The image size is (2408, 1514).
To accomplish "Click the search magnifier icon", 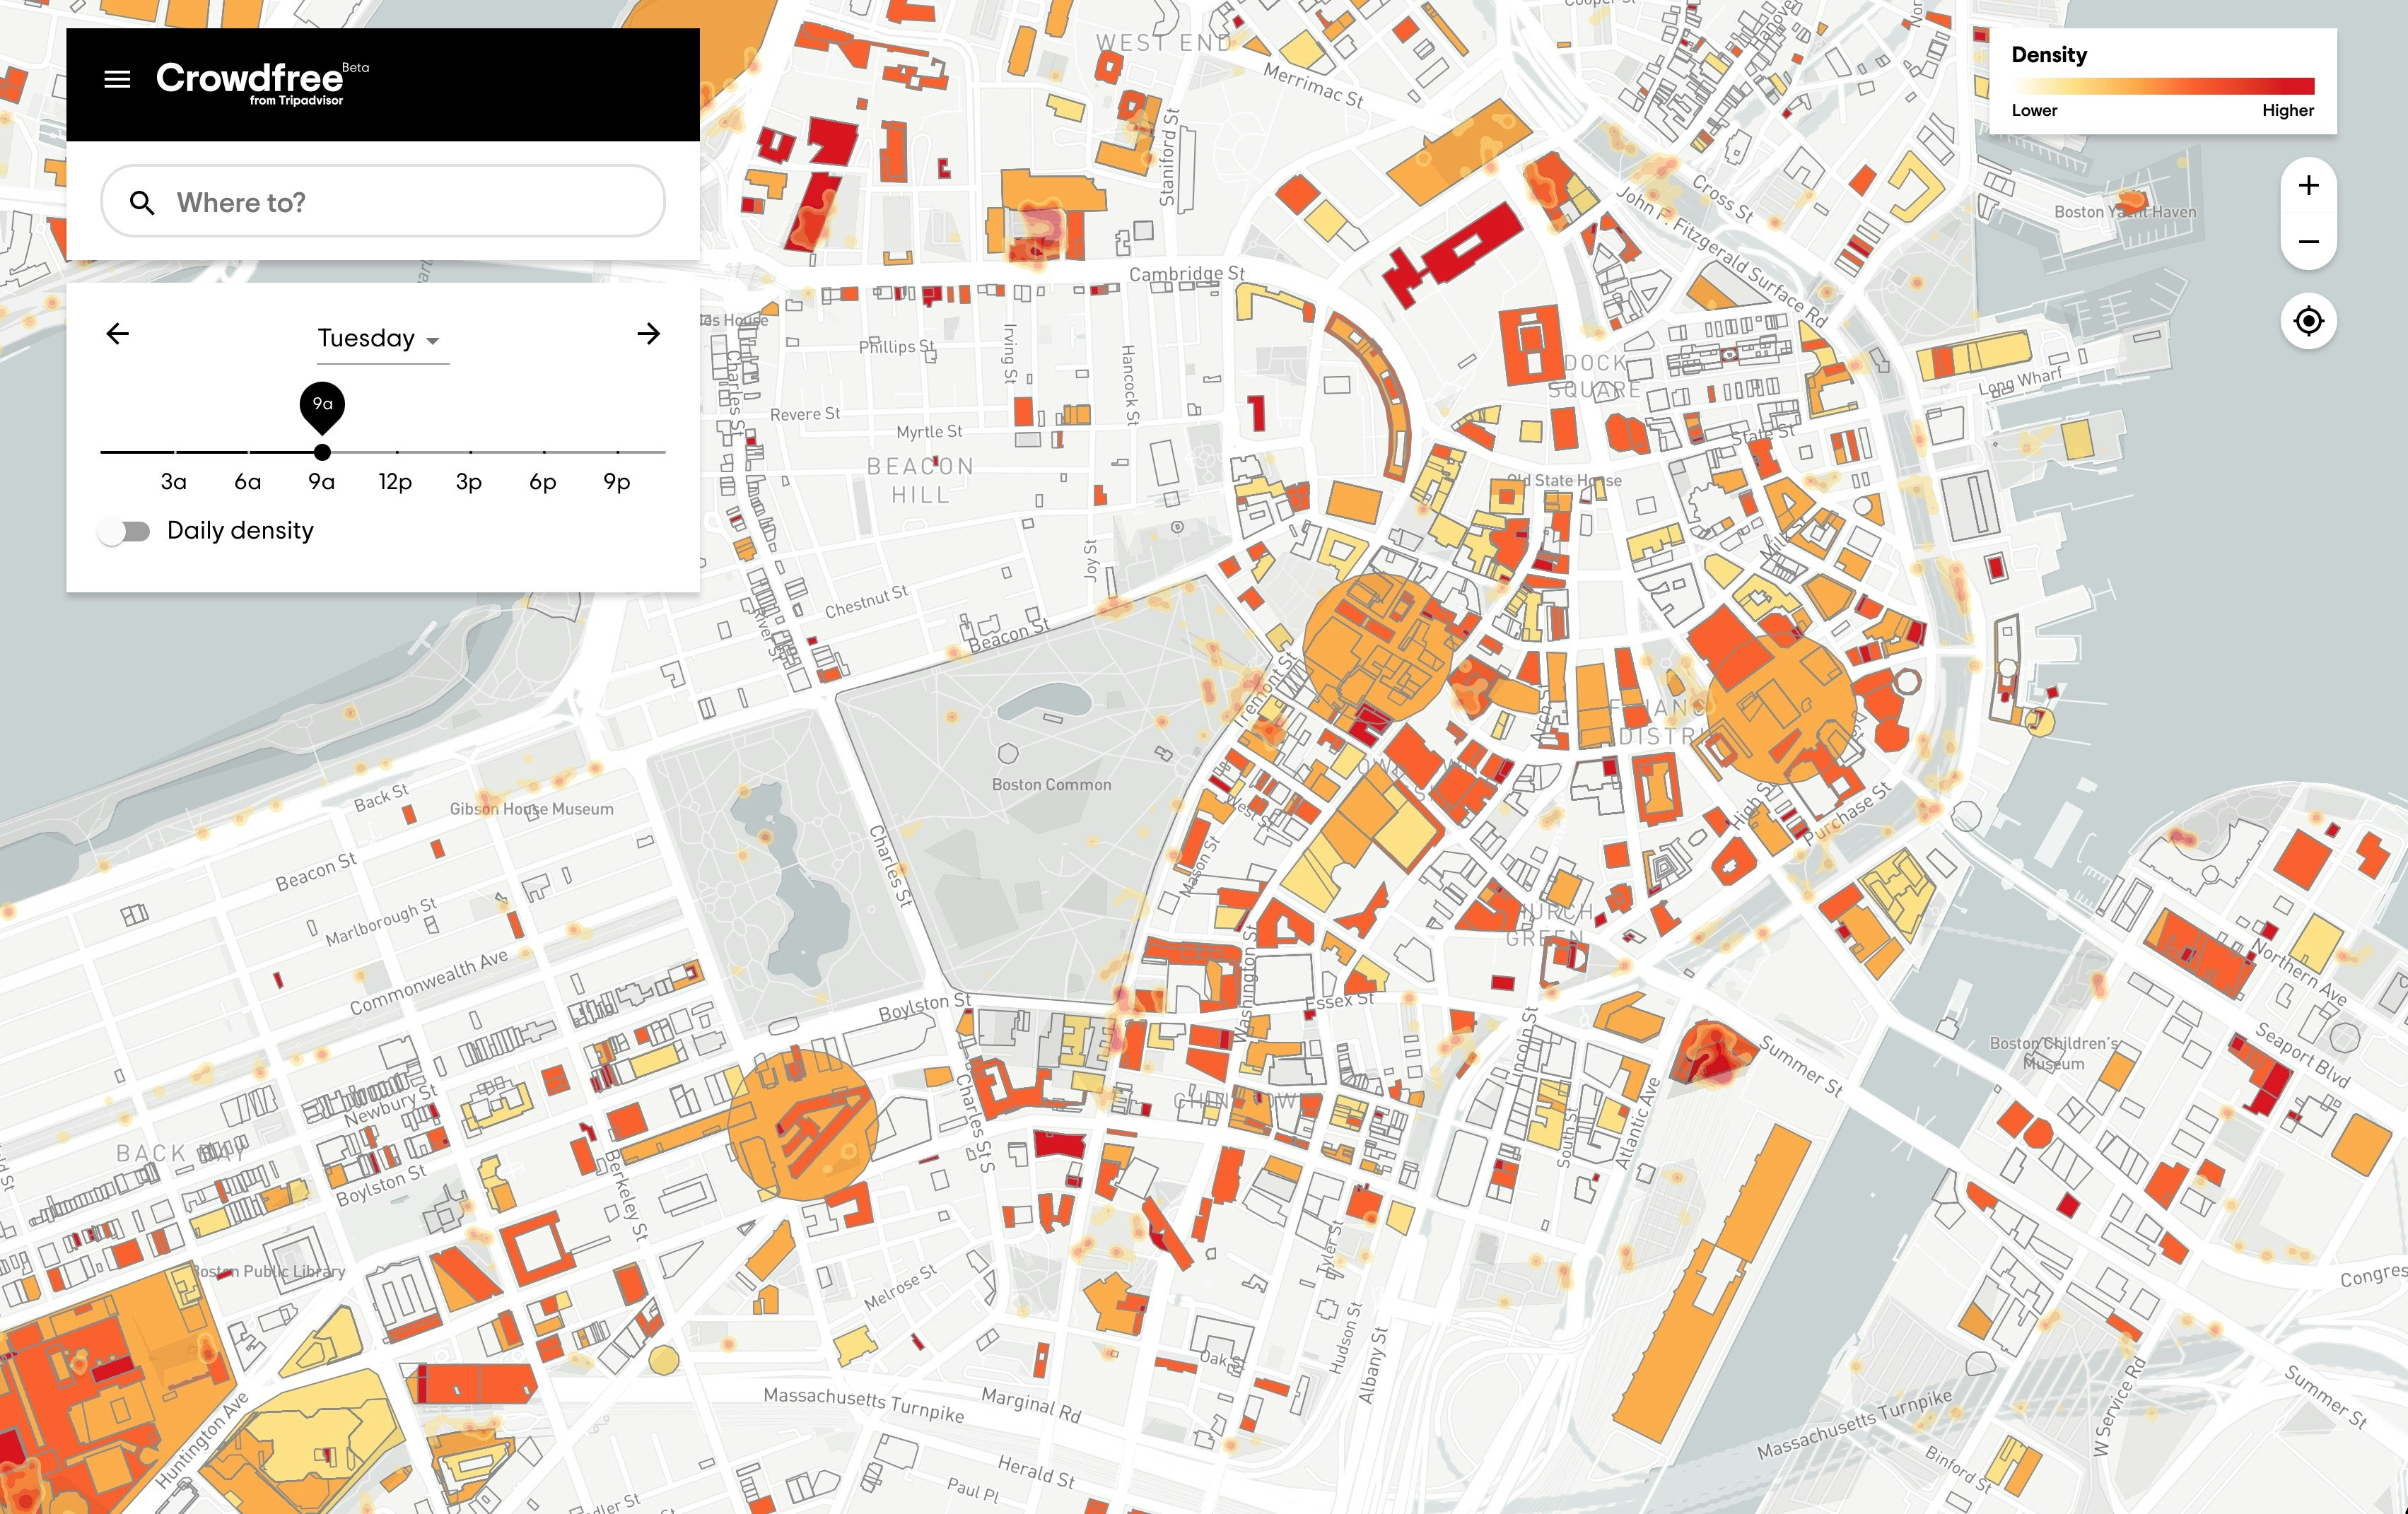I will [x=142, y=203].
